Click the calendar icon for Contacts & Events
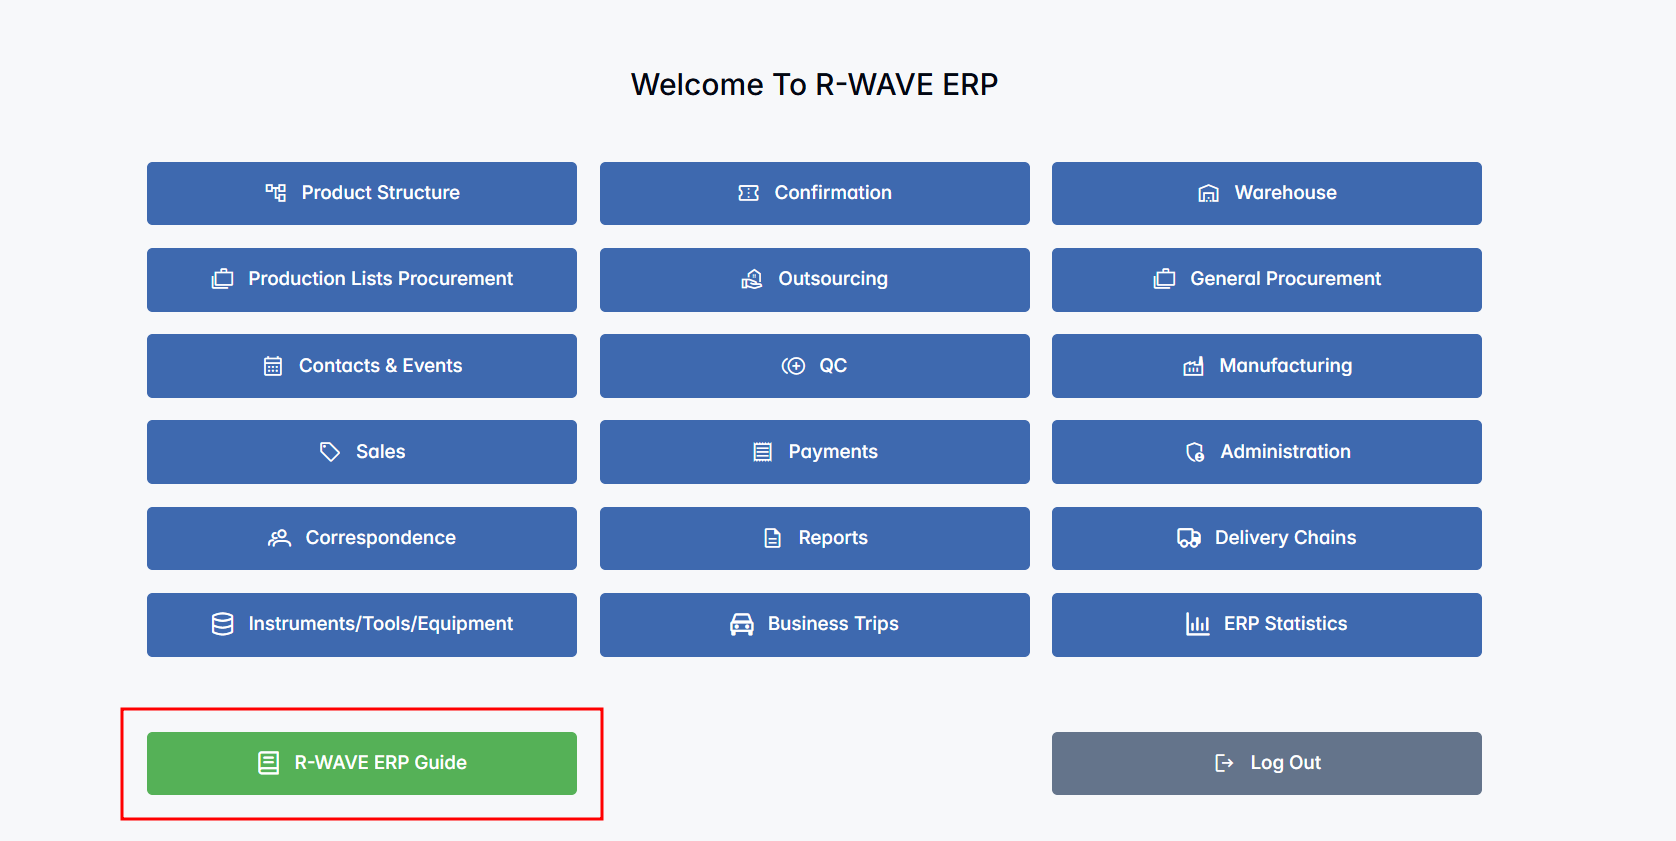Screen dimensions: 1676x841 pos(273,366)
